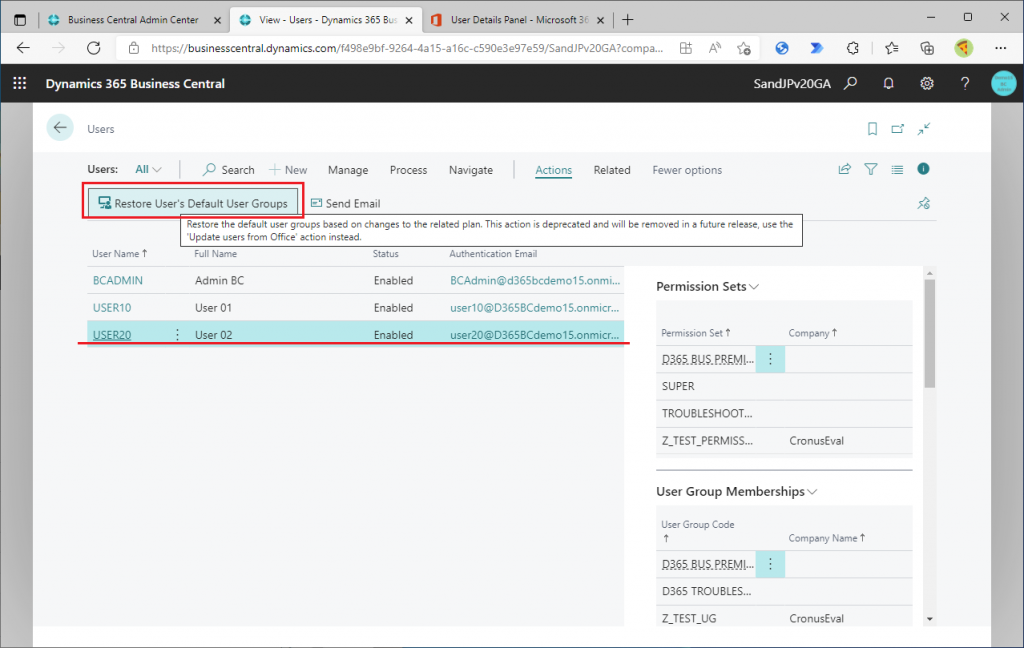Open the page in a new window icon
Image resolution: width=1024 pixels, height=648 pixels.
pyautogui.click(x=898, y=129)
